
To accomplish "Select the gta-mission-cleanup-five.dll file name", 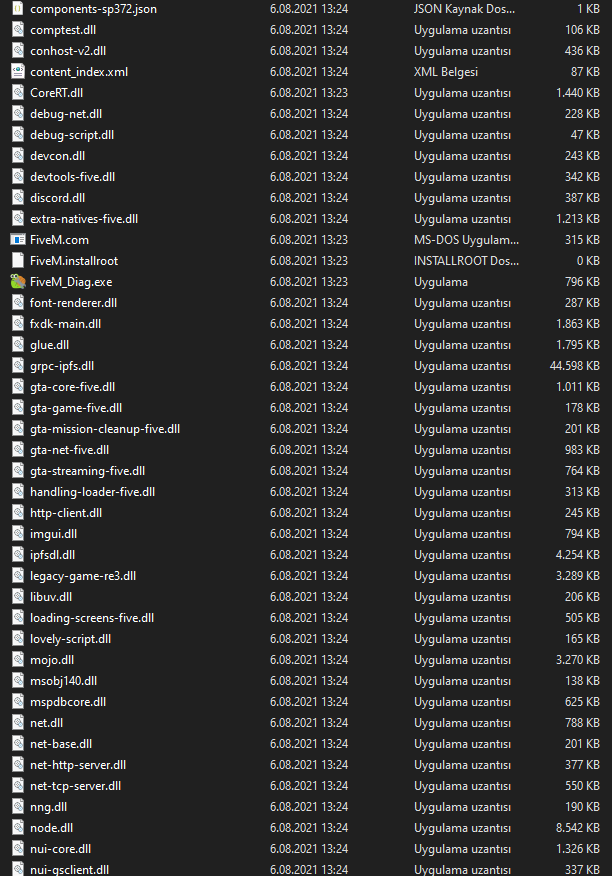I will (x=105, y=429).
